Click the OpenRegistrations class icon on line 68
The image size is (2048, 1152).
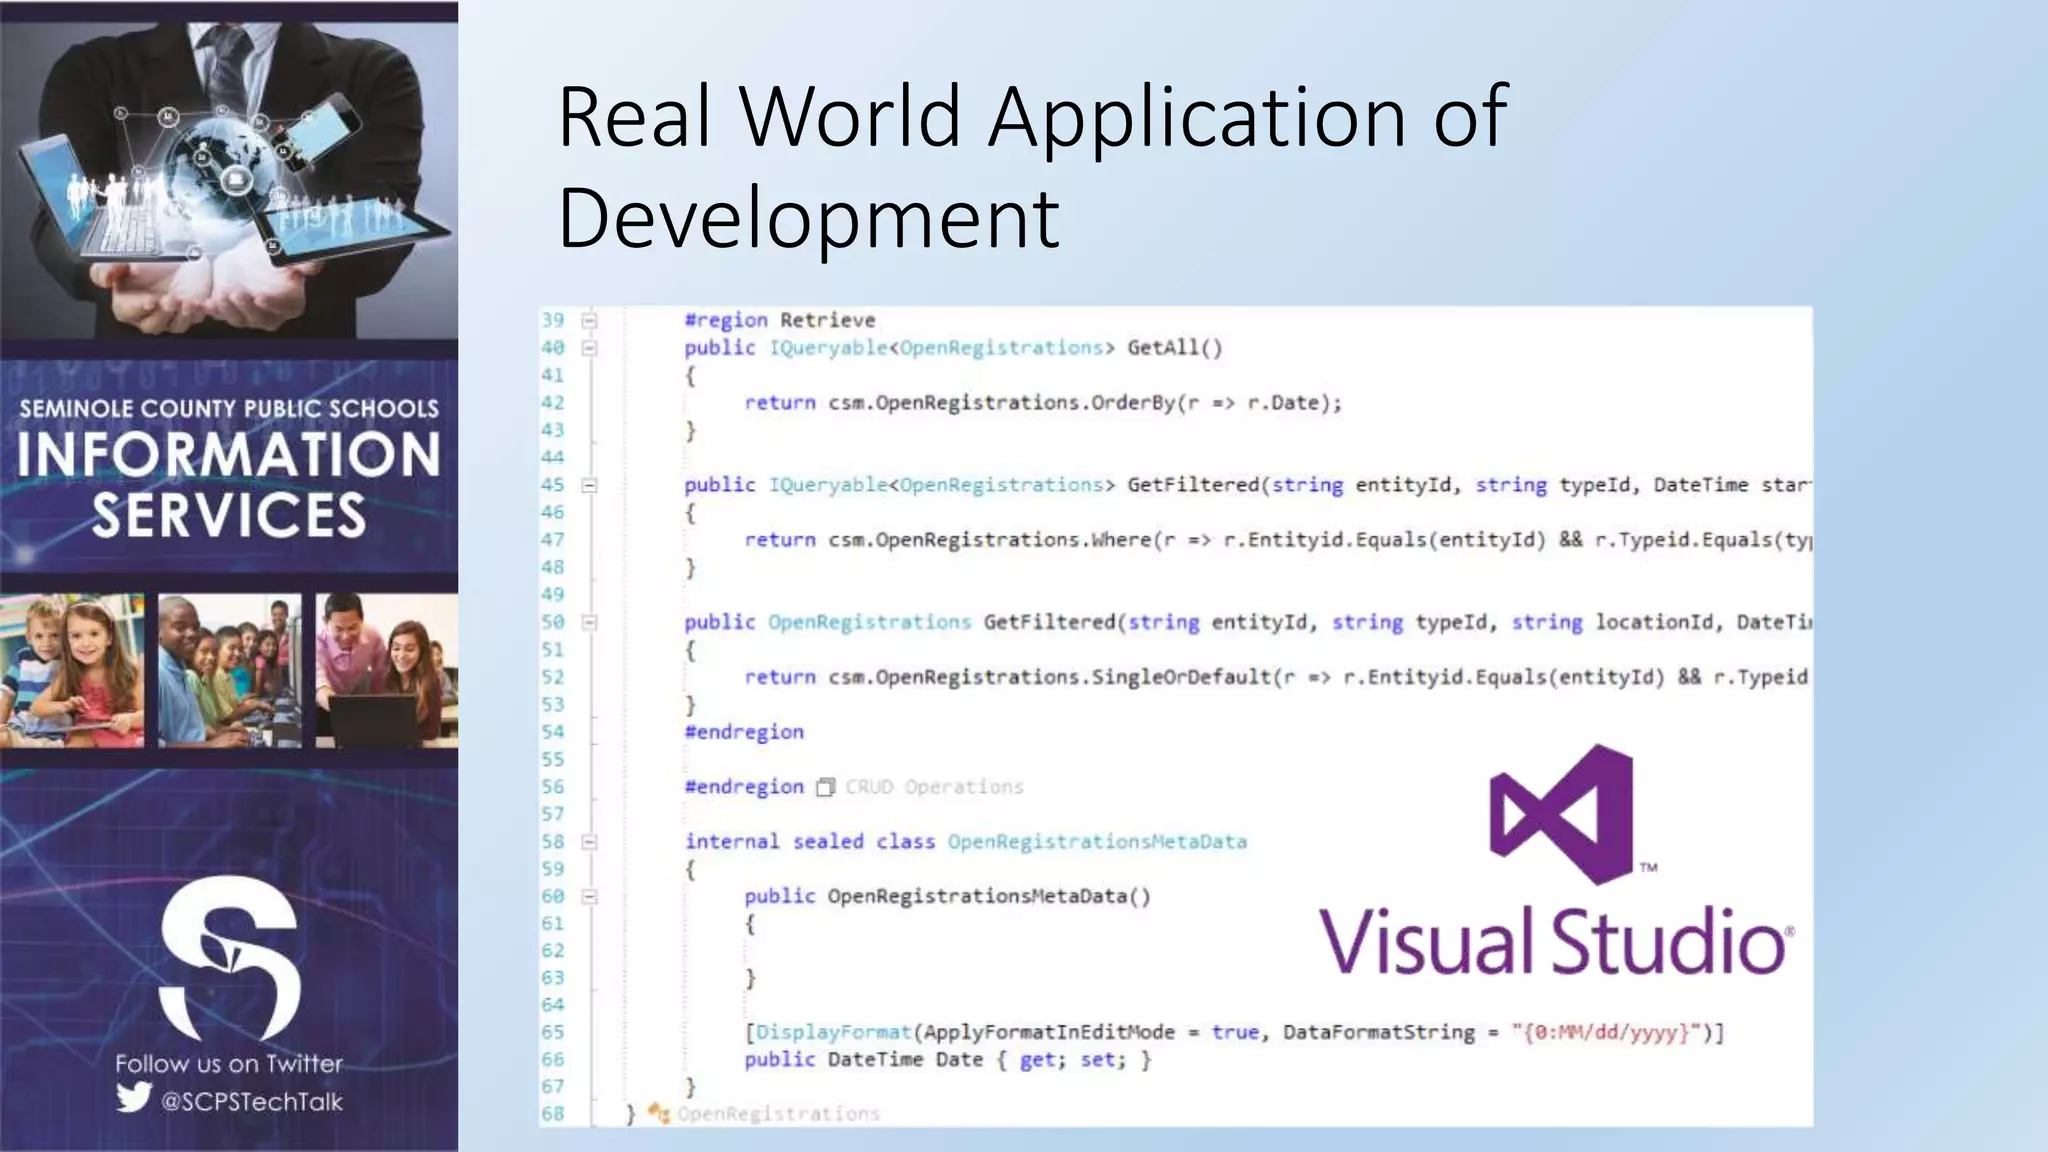tap(658, 1112)
